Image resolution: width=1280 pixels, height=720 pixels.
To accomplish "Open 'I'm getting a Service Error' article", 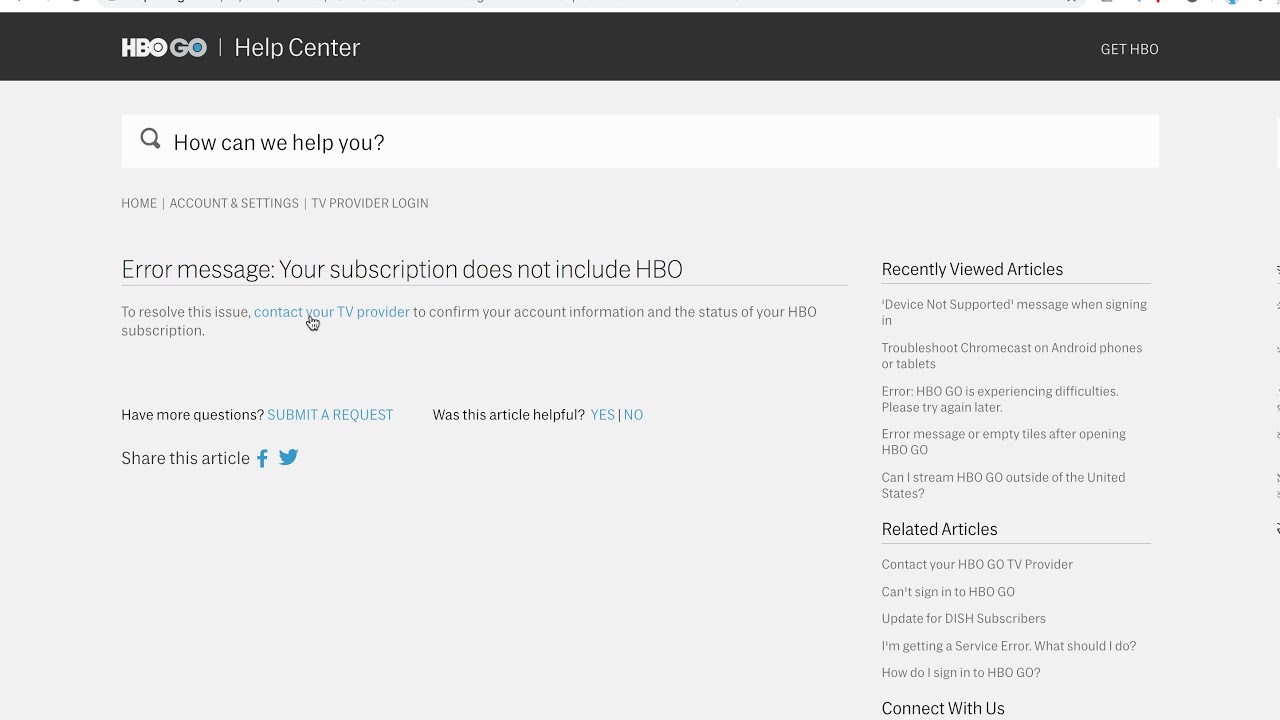I will pyautogui.click(x=1008, y=646).
